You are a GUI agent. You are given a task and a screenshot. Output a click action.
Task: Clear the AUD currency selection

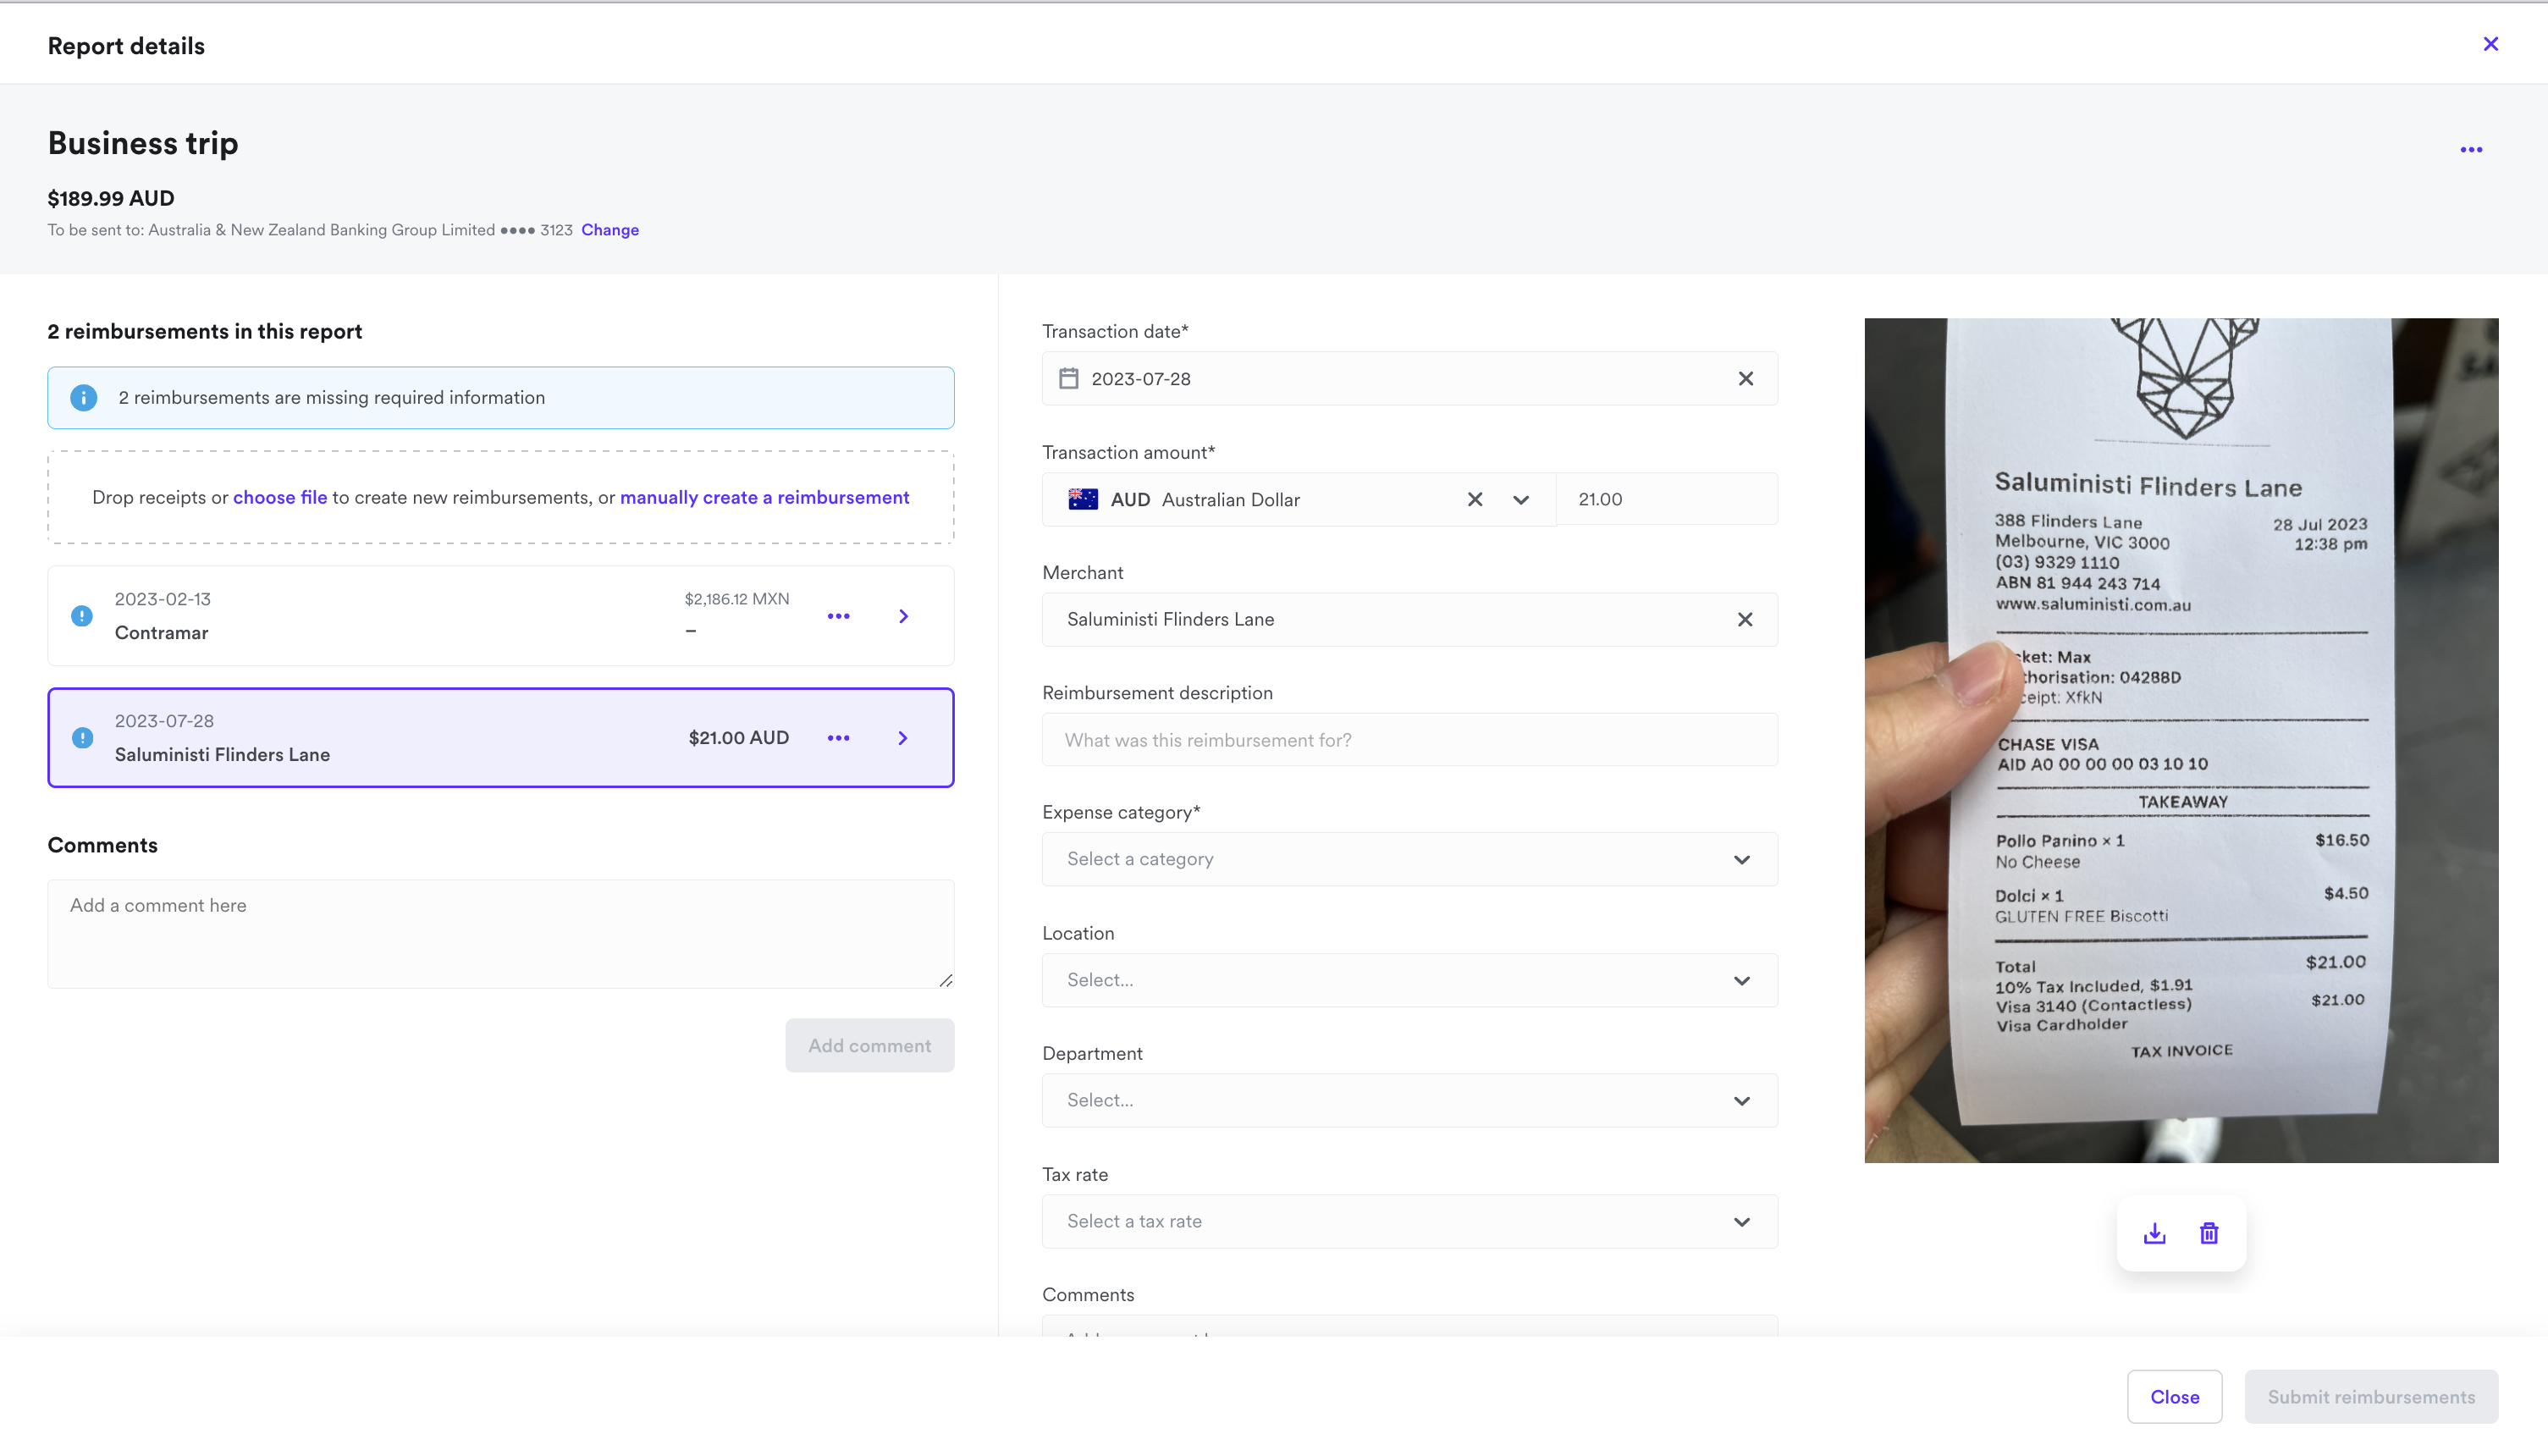pos(1475,499)
